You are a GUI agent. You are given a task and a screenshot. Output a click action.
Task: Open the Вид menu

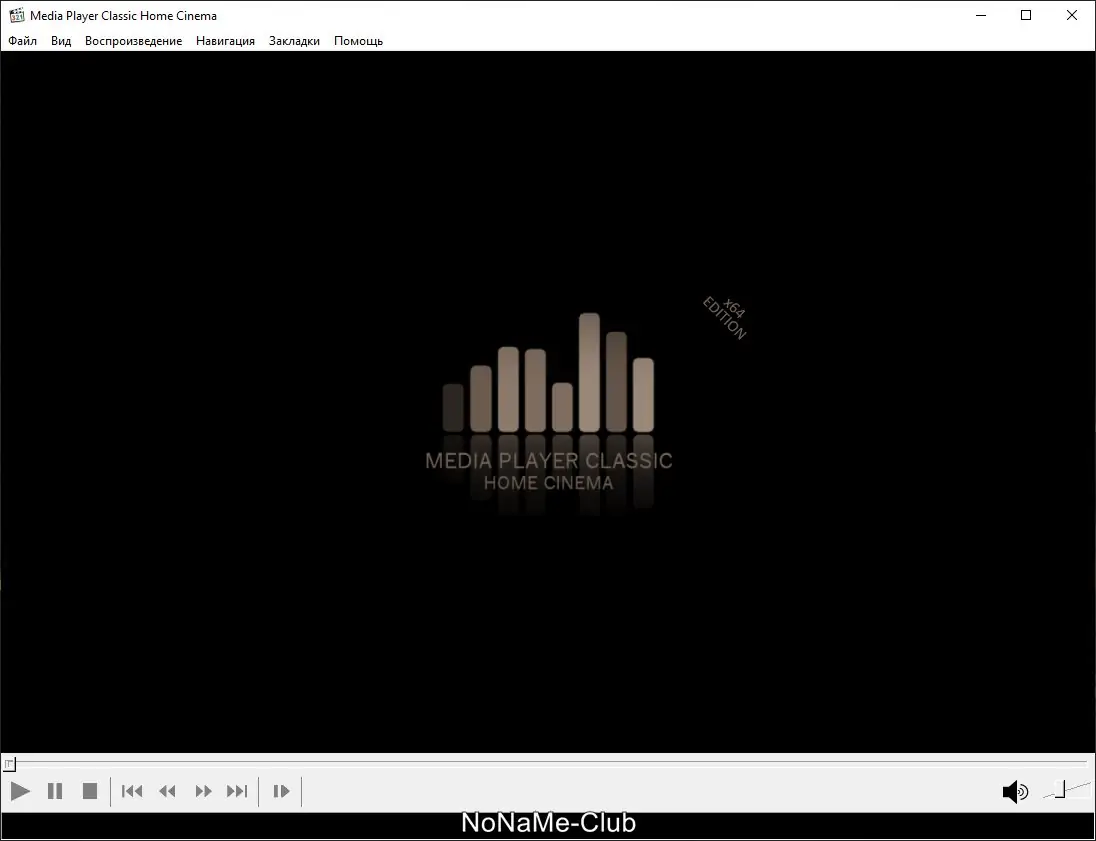pyautogui.click(x=61, y=41)
